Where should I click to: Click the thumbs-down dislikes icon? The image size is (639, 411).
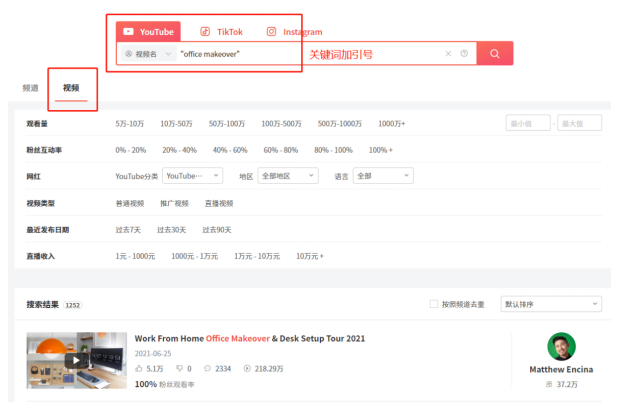coord(179,369)
